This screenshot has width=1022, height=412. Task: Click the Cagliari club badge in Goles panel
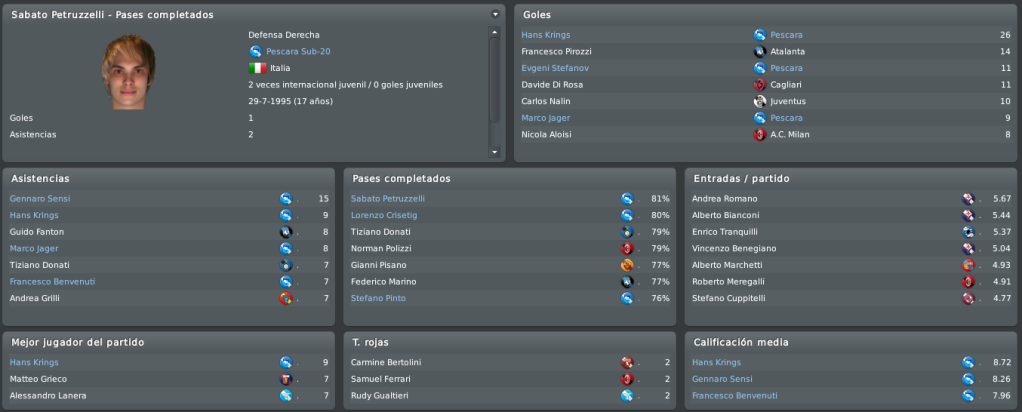click(759, 85)
